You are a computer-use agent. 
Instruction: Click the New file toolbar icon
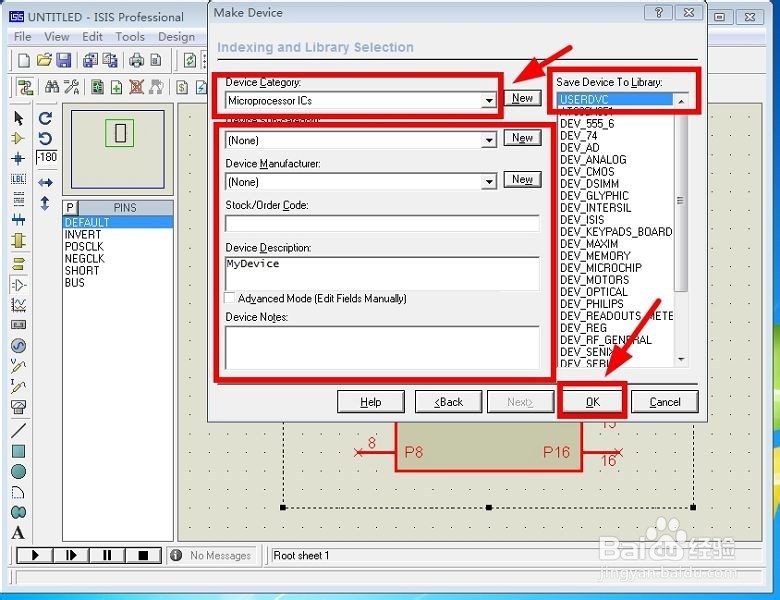pos(23,60)
